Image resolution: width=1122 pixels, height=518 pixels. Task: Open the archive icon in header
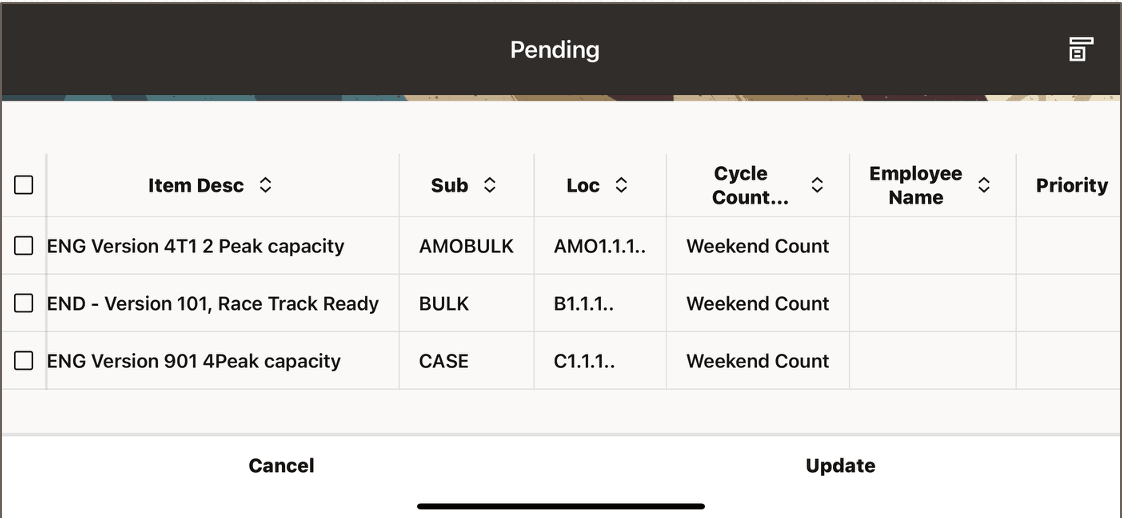(1080, 49)
